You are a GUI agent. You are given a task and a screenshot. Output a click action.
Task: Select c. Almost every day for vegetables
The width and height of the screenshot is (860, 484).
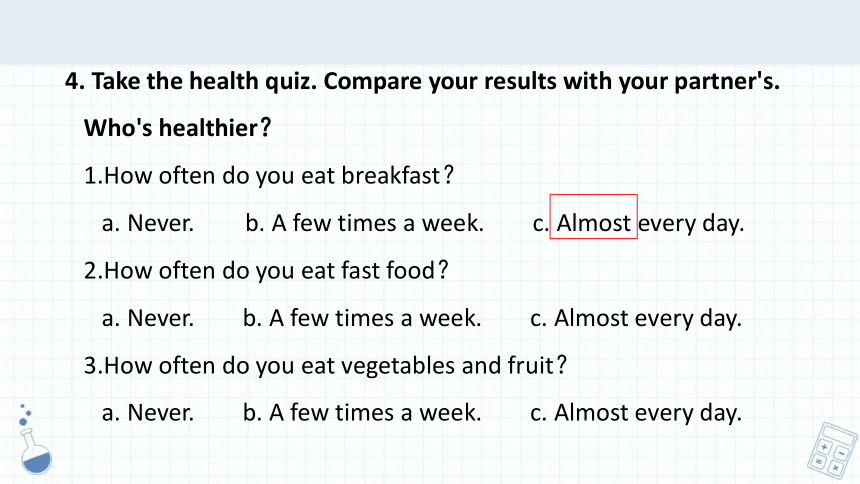[x=636, y=413]
